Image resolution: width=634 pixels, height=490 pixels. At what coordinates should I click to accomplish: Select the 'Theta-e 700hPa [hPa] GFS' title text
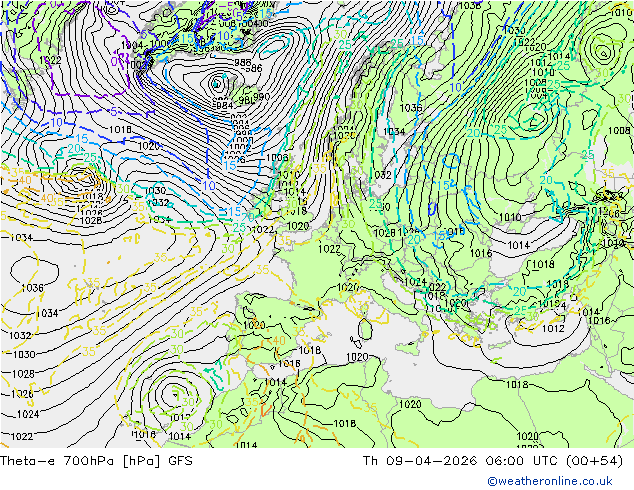(96, 461)
